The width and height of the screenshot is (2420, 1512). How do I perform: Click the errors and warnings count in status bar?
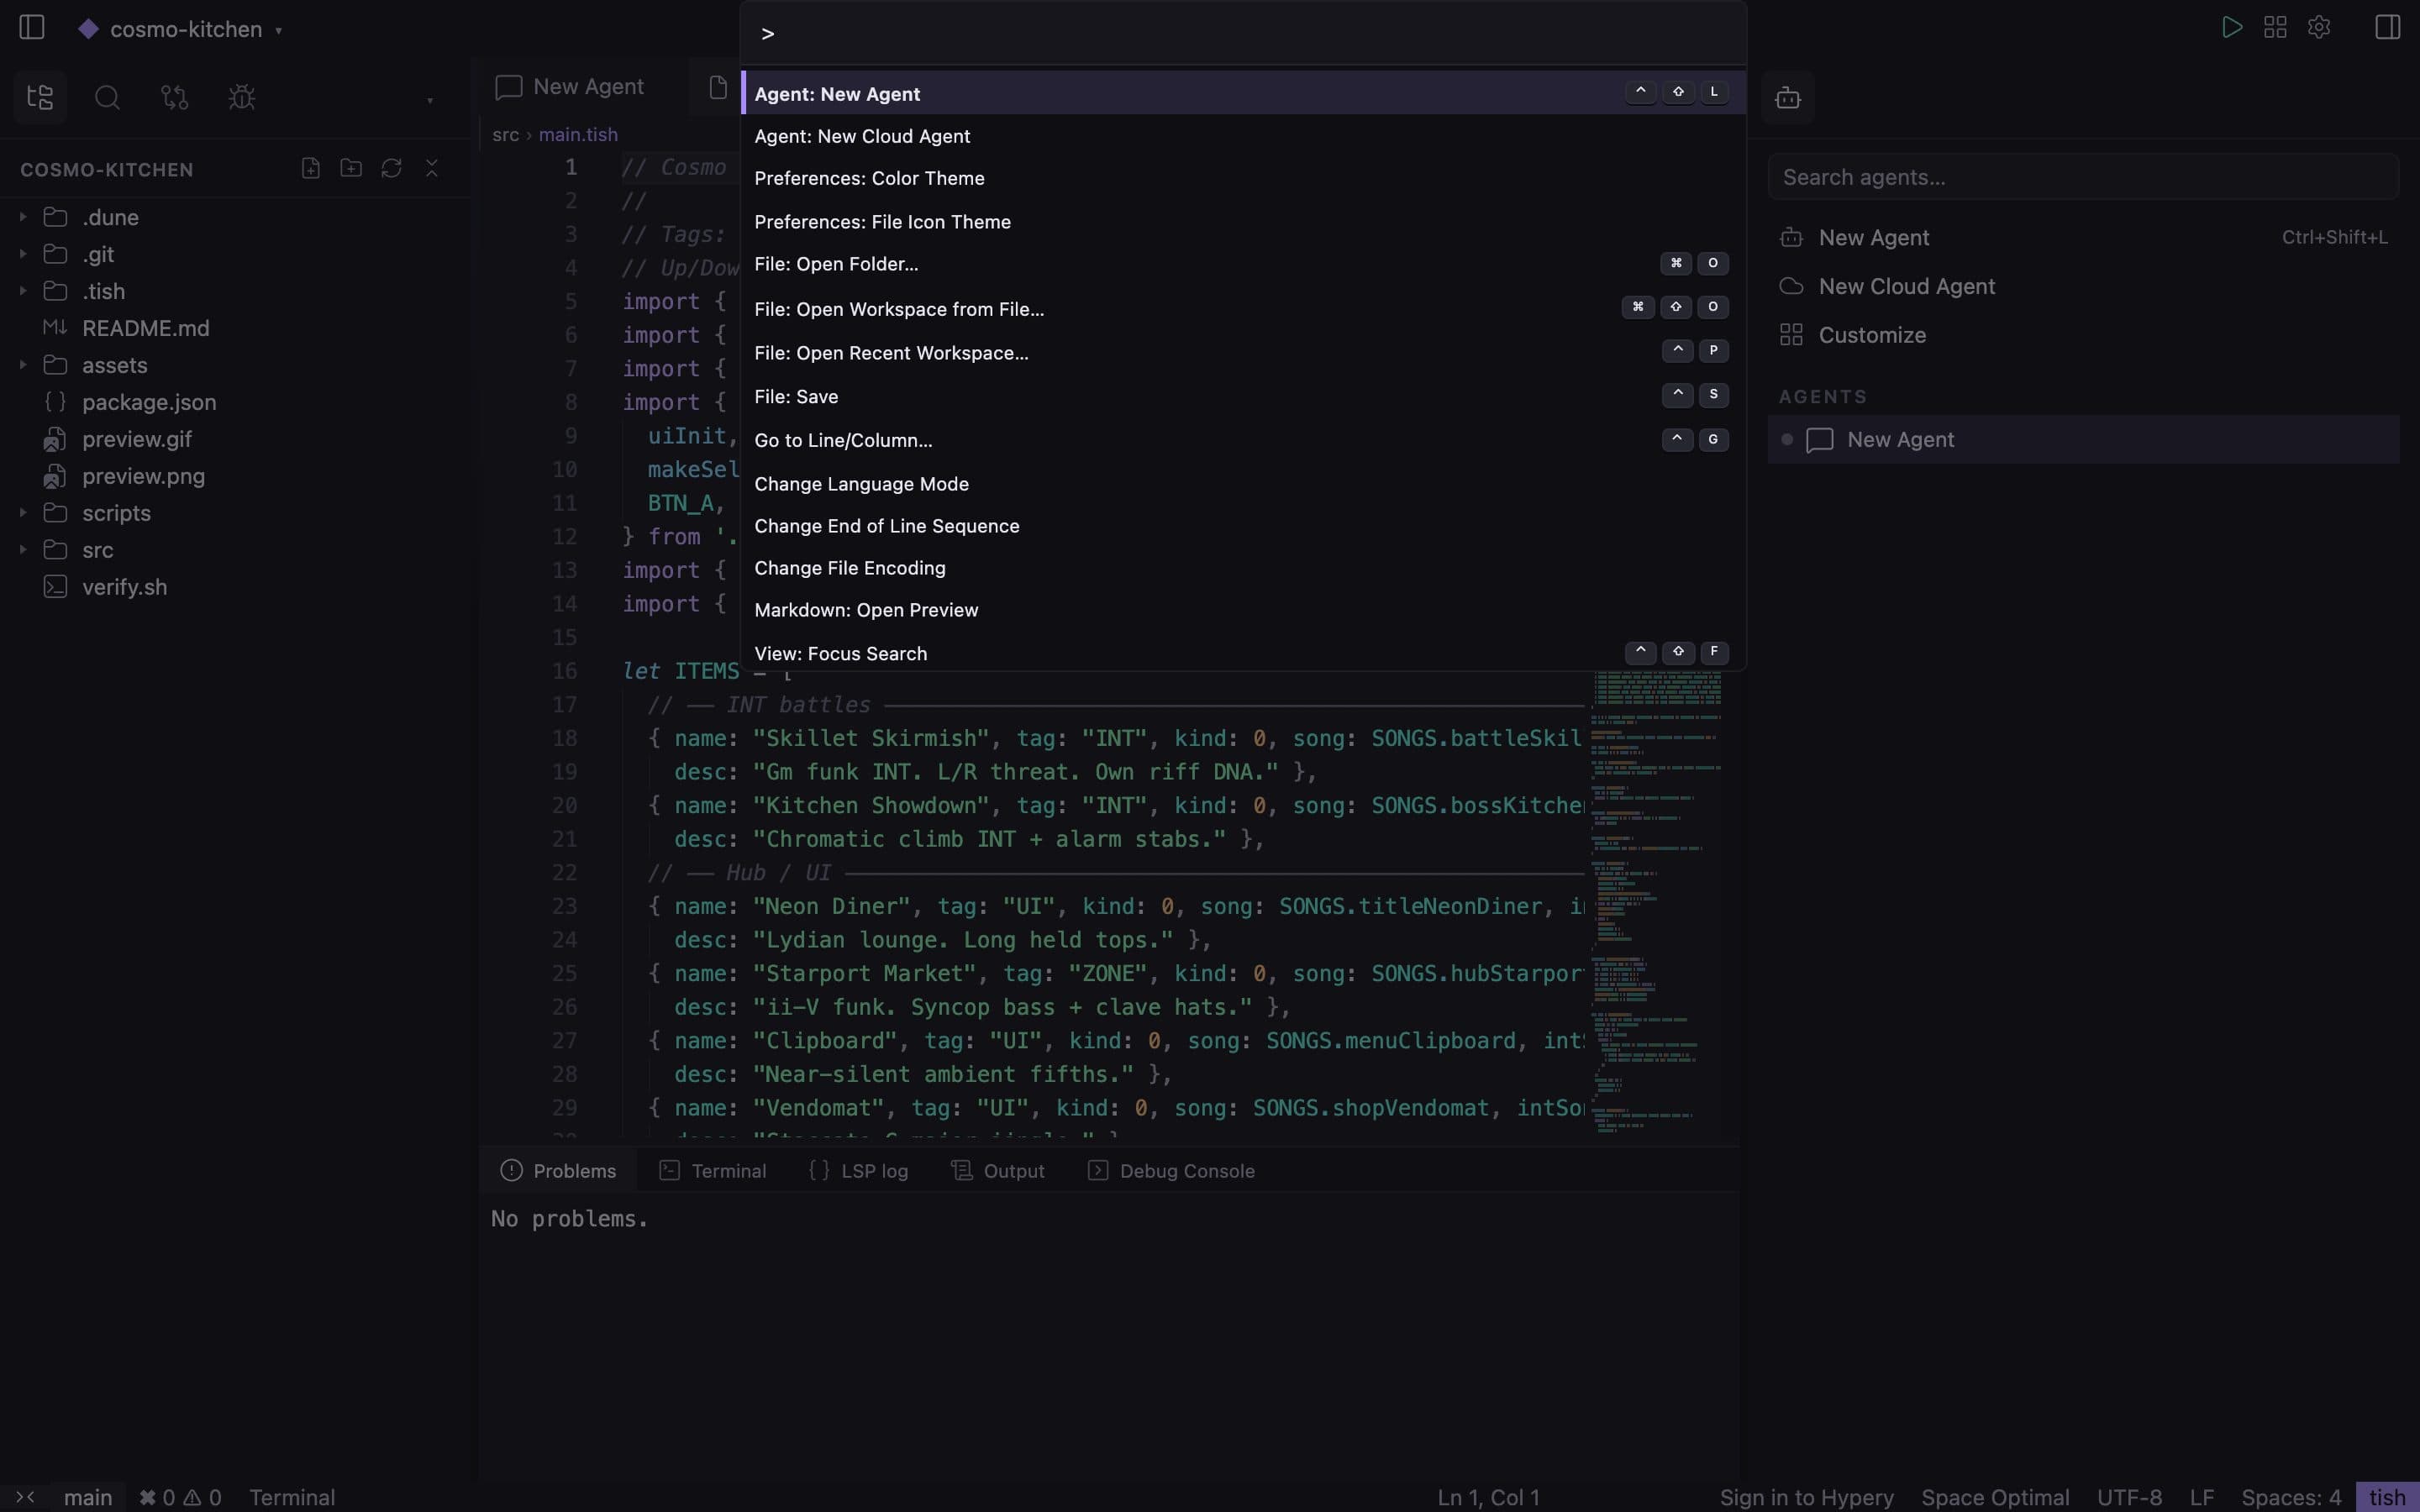180,1497
